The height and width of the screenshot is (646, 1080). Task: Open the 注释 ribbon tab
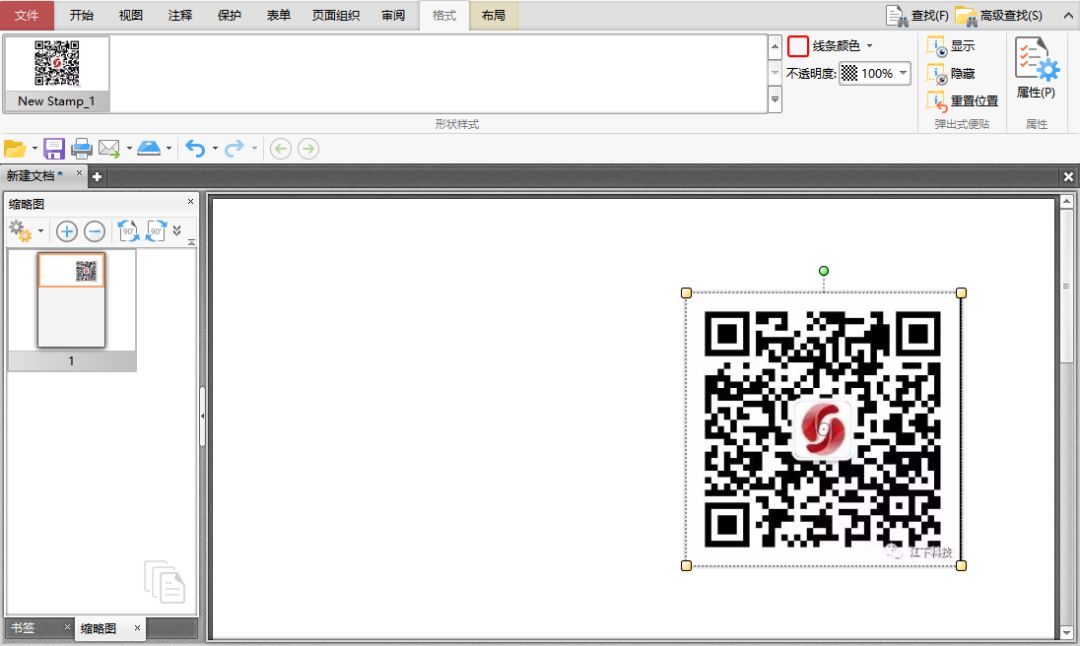pos(180,15)
